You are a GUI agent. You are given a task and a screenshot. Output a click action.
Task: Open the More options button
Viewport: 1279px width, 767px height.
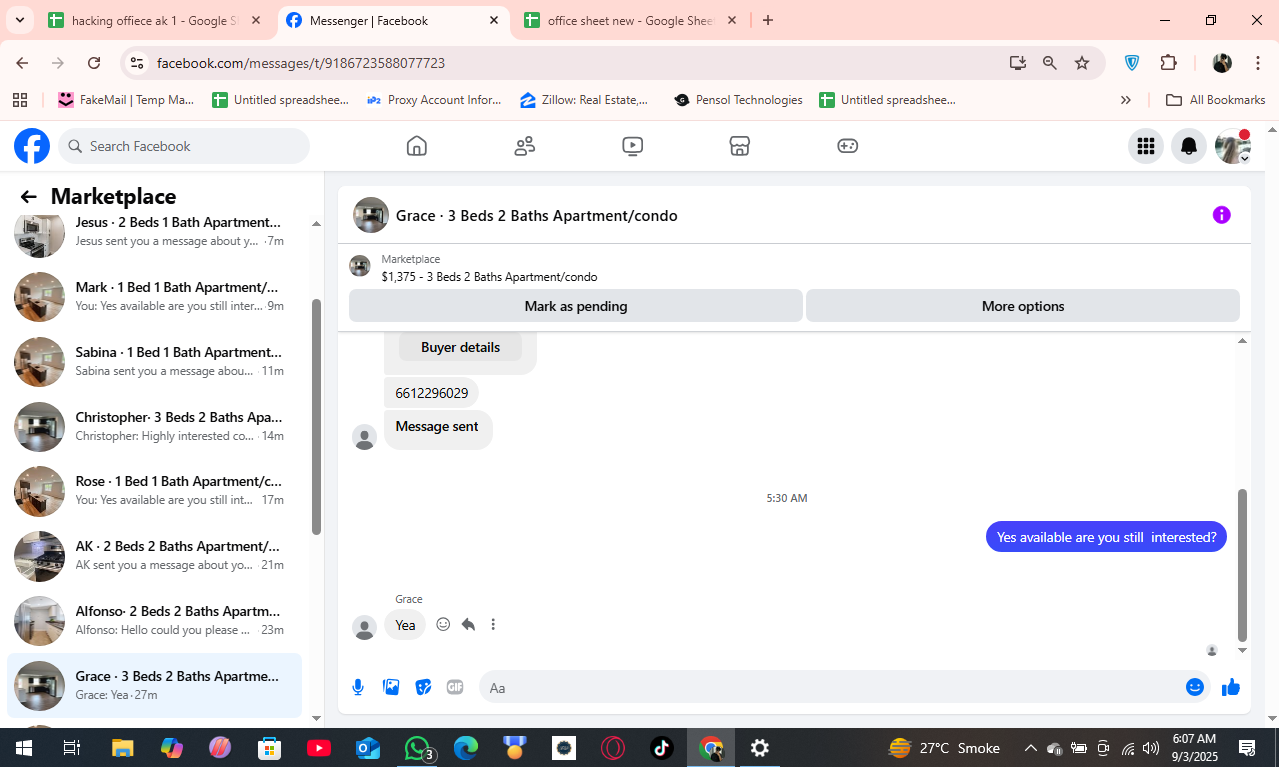click(x=1023, y=306)
